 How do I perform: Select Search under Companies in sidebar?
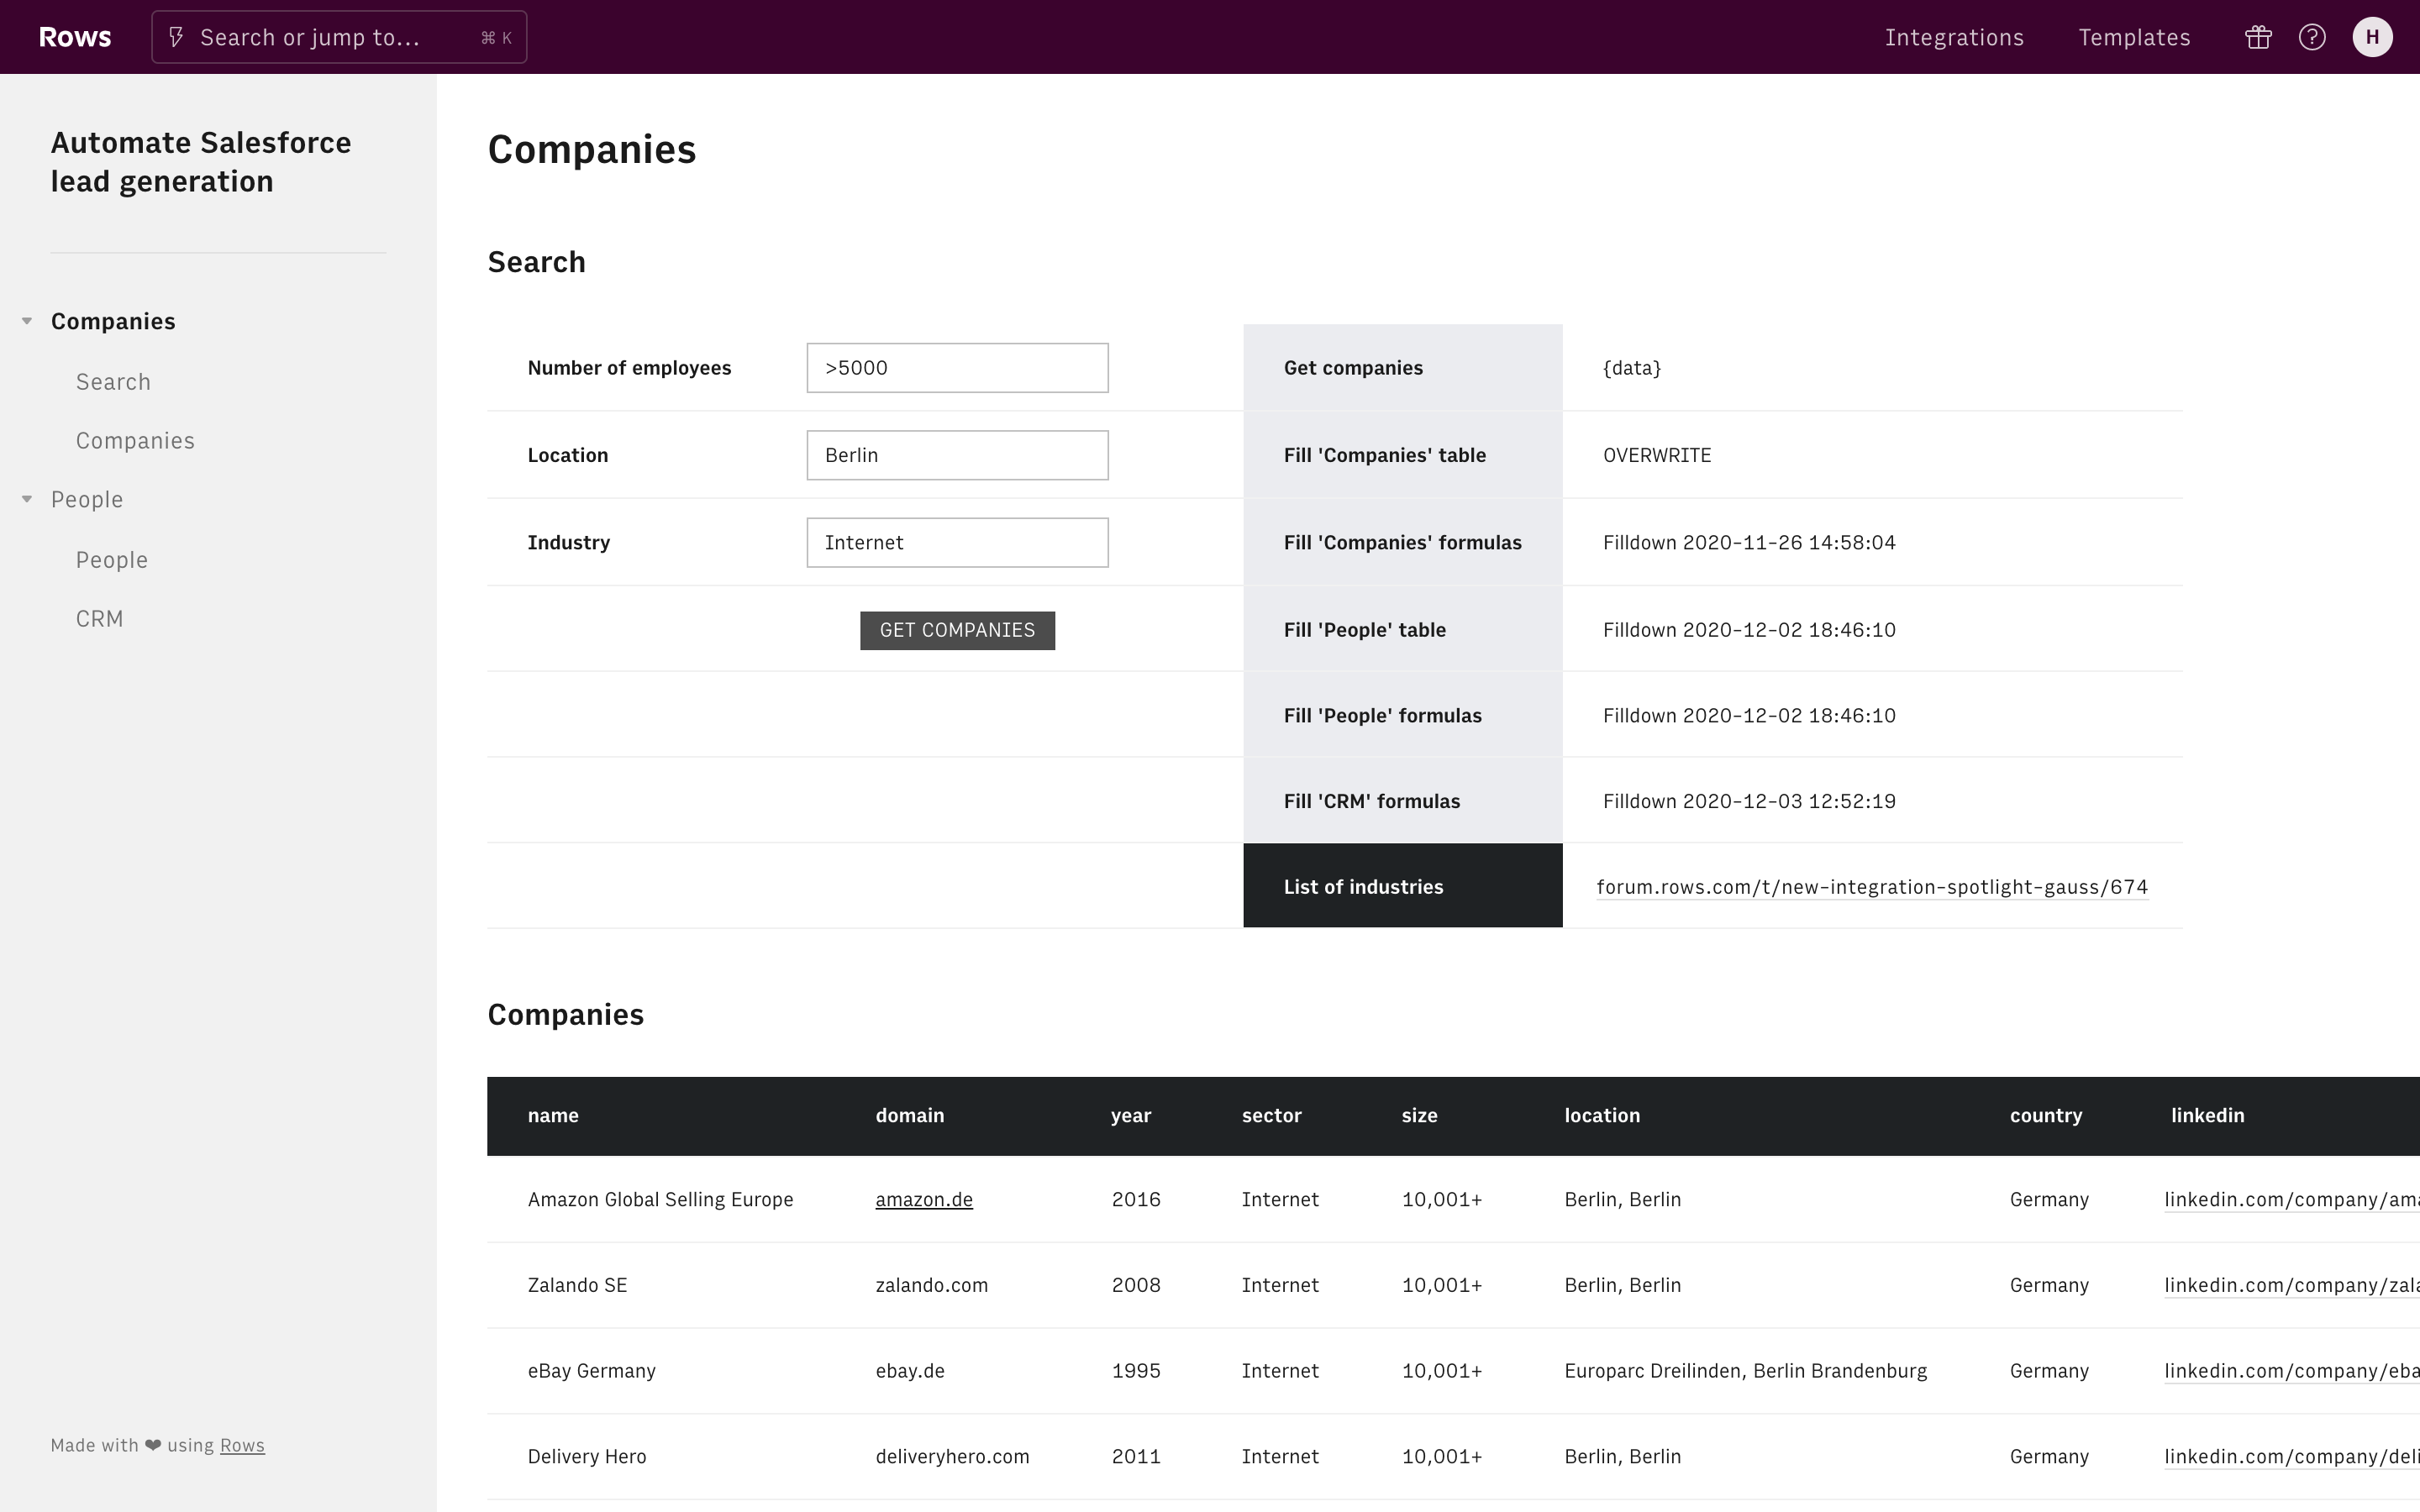[x=113, y=382]
